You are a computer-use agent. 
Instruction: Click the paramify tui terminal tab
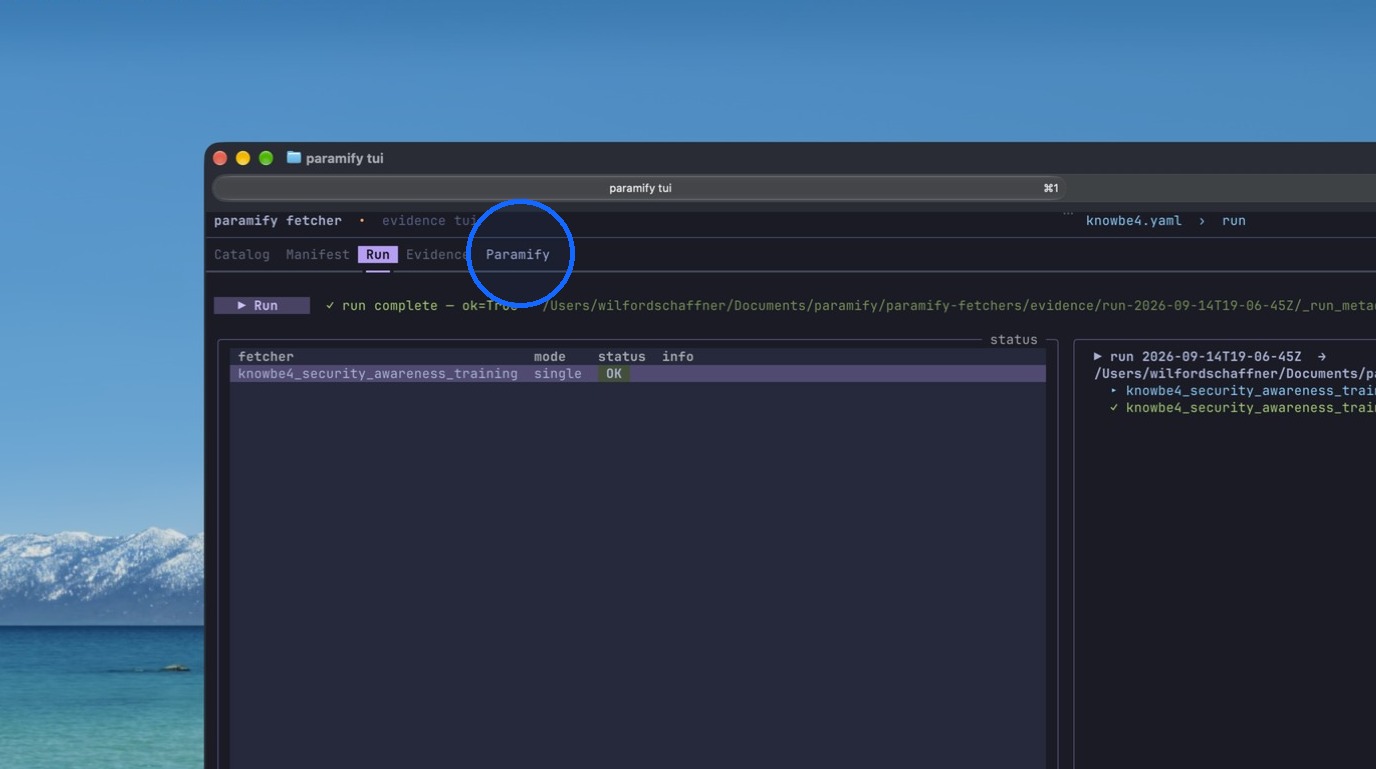640,188
